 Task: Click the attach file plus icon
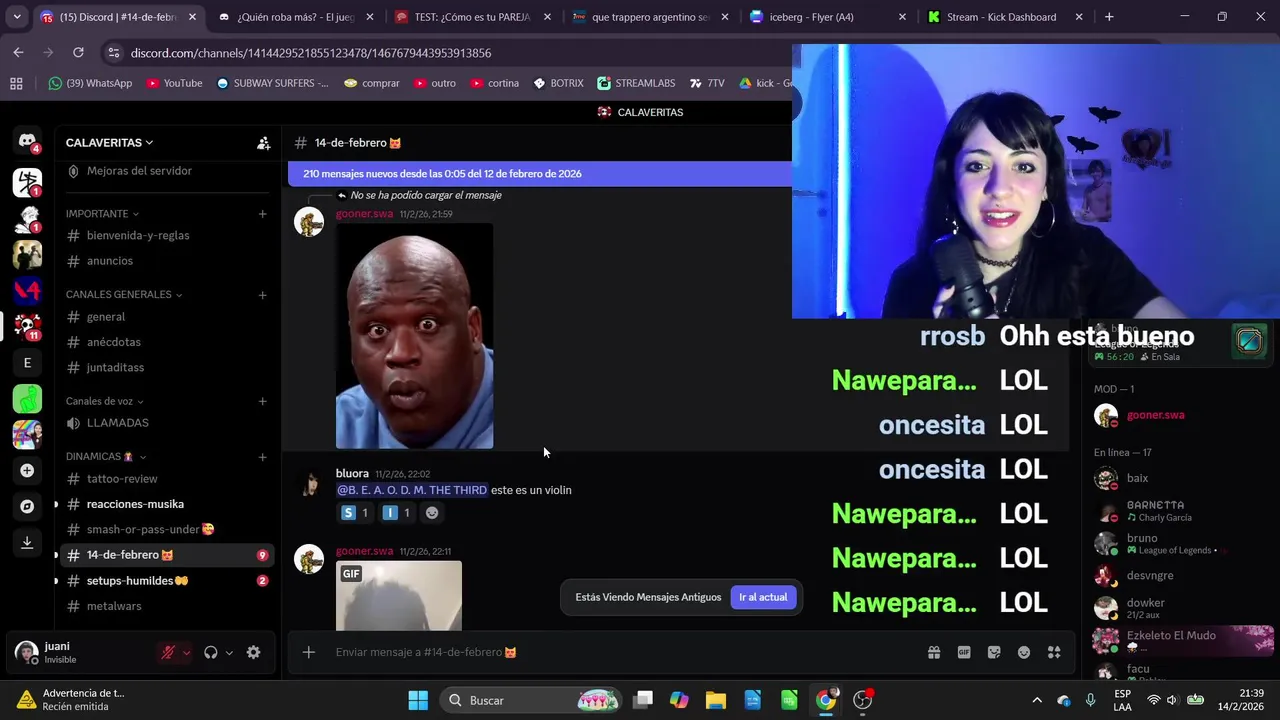pyautogui.click(x=308, y=652)
